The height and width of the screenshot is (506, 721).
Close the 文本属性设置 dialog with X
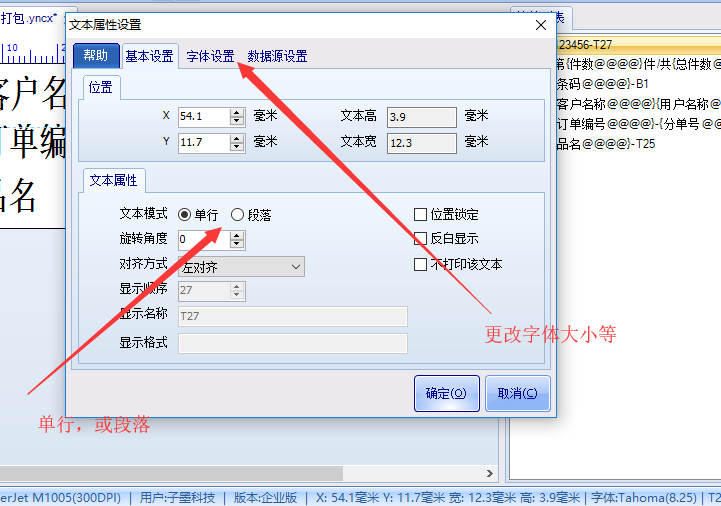(541, 24)
